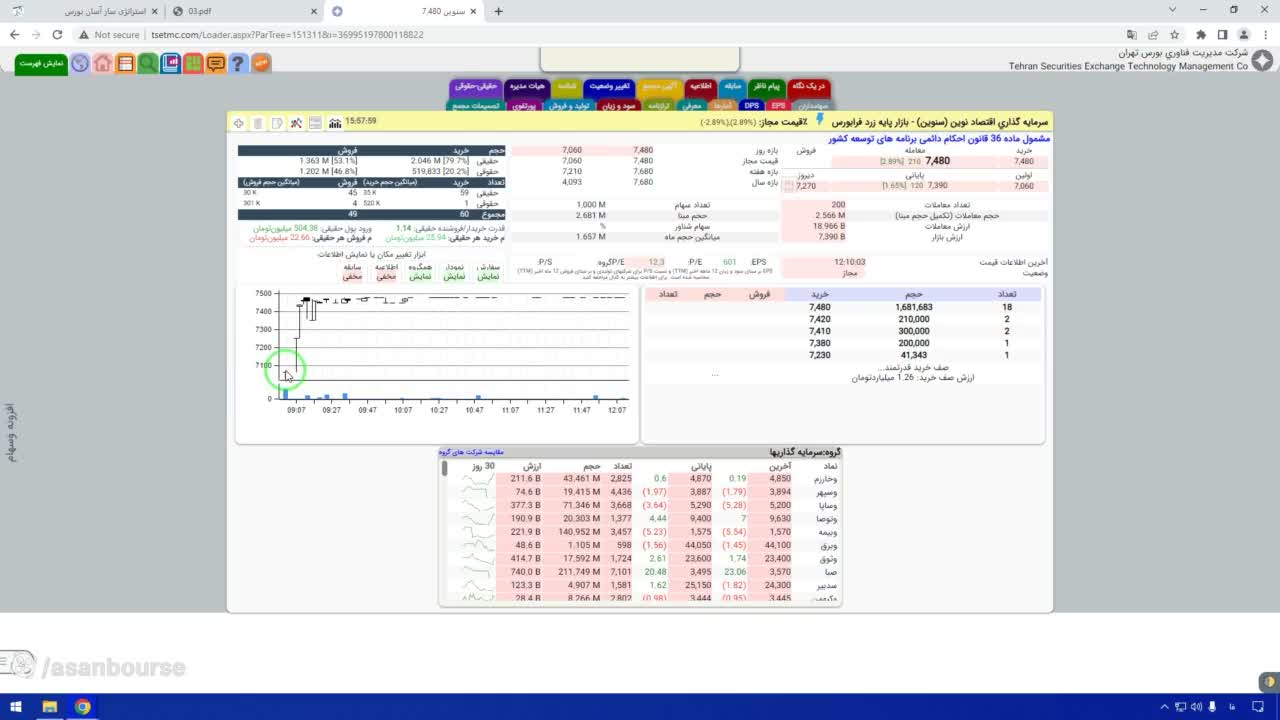The width and height of the screenshot is (1280, 720).
Task: Go to home via the house icon
Action: click(x=103, y=63)
